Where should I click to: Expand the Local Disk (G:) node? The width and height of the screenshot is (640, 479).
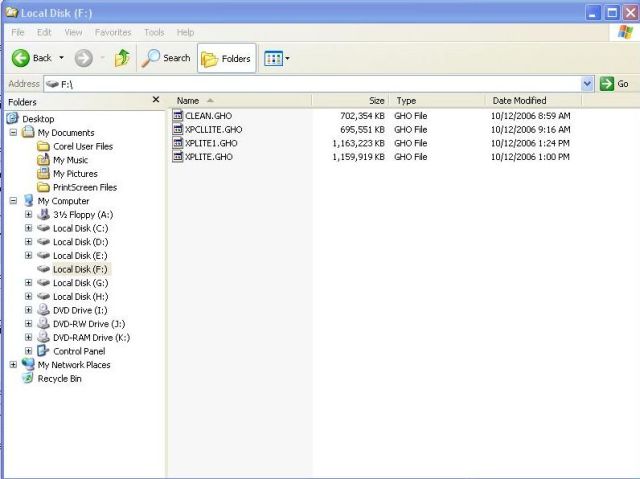[29, 283]
